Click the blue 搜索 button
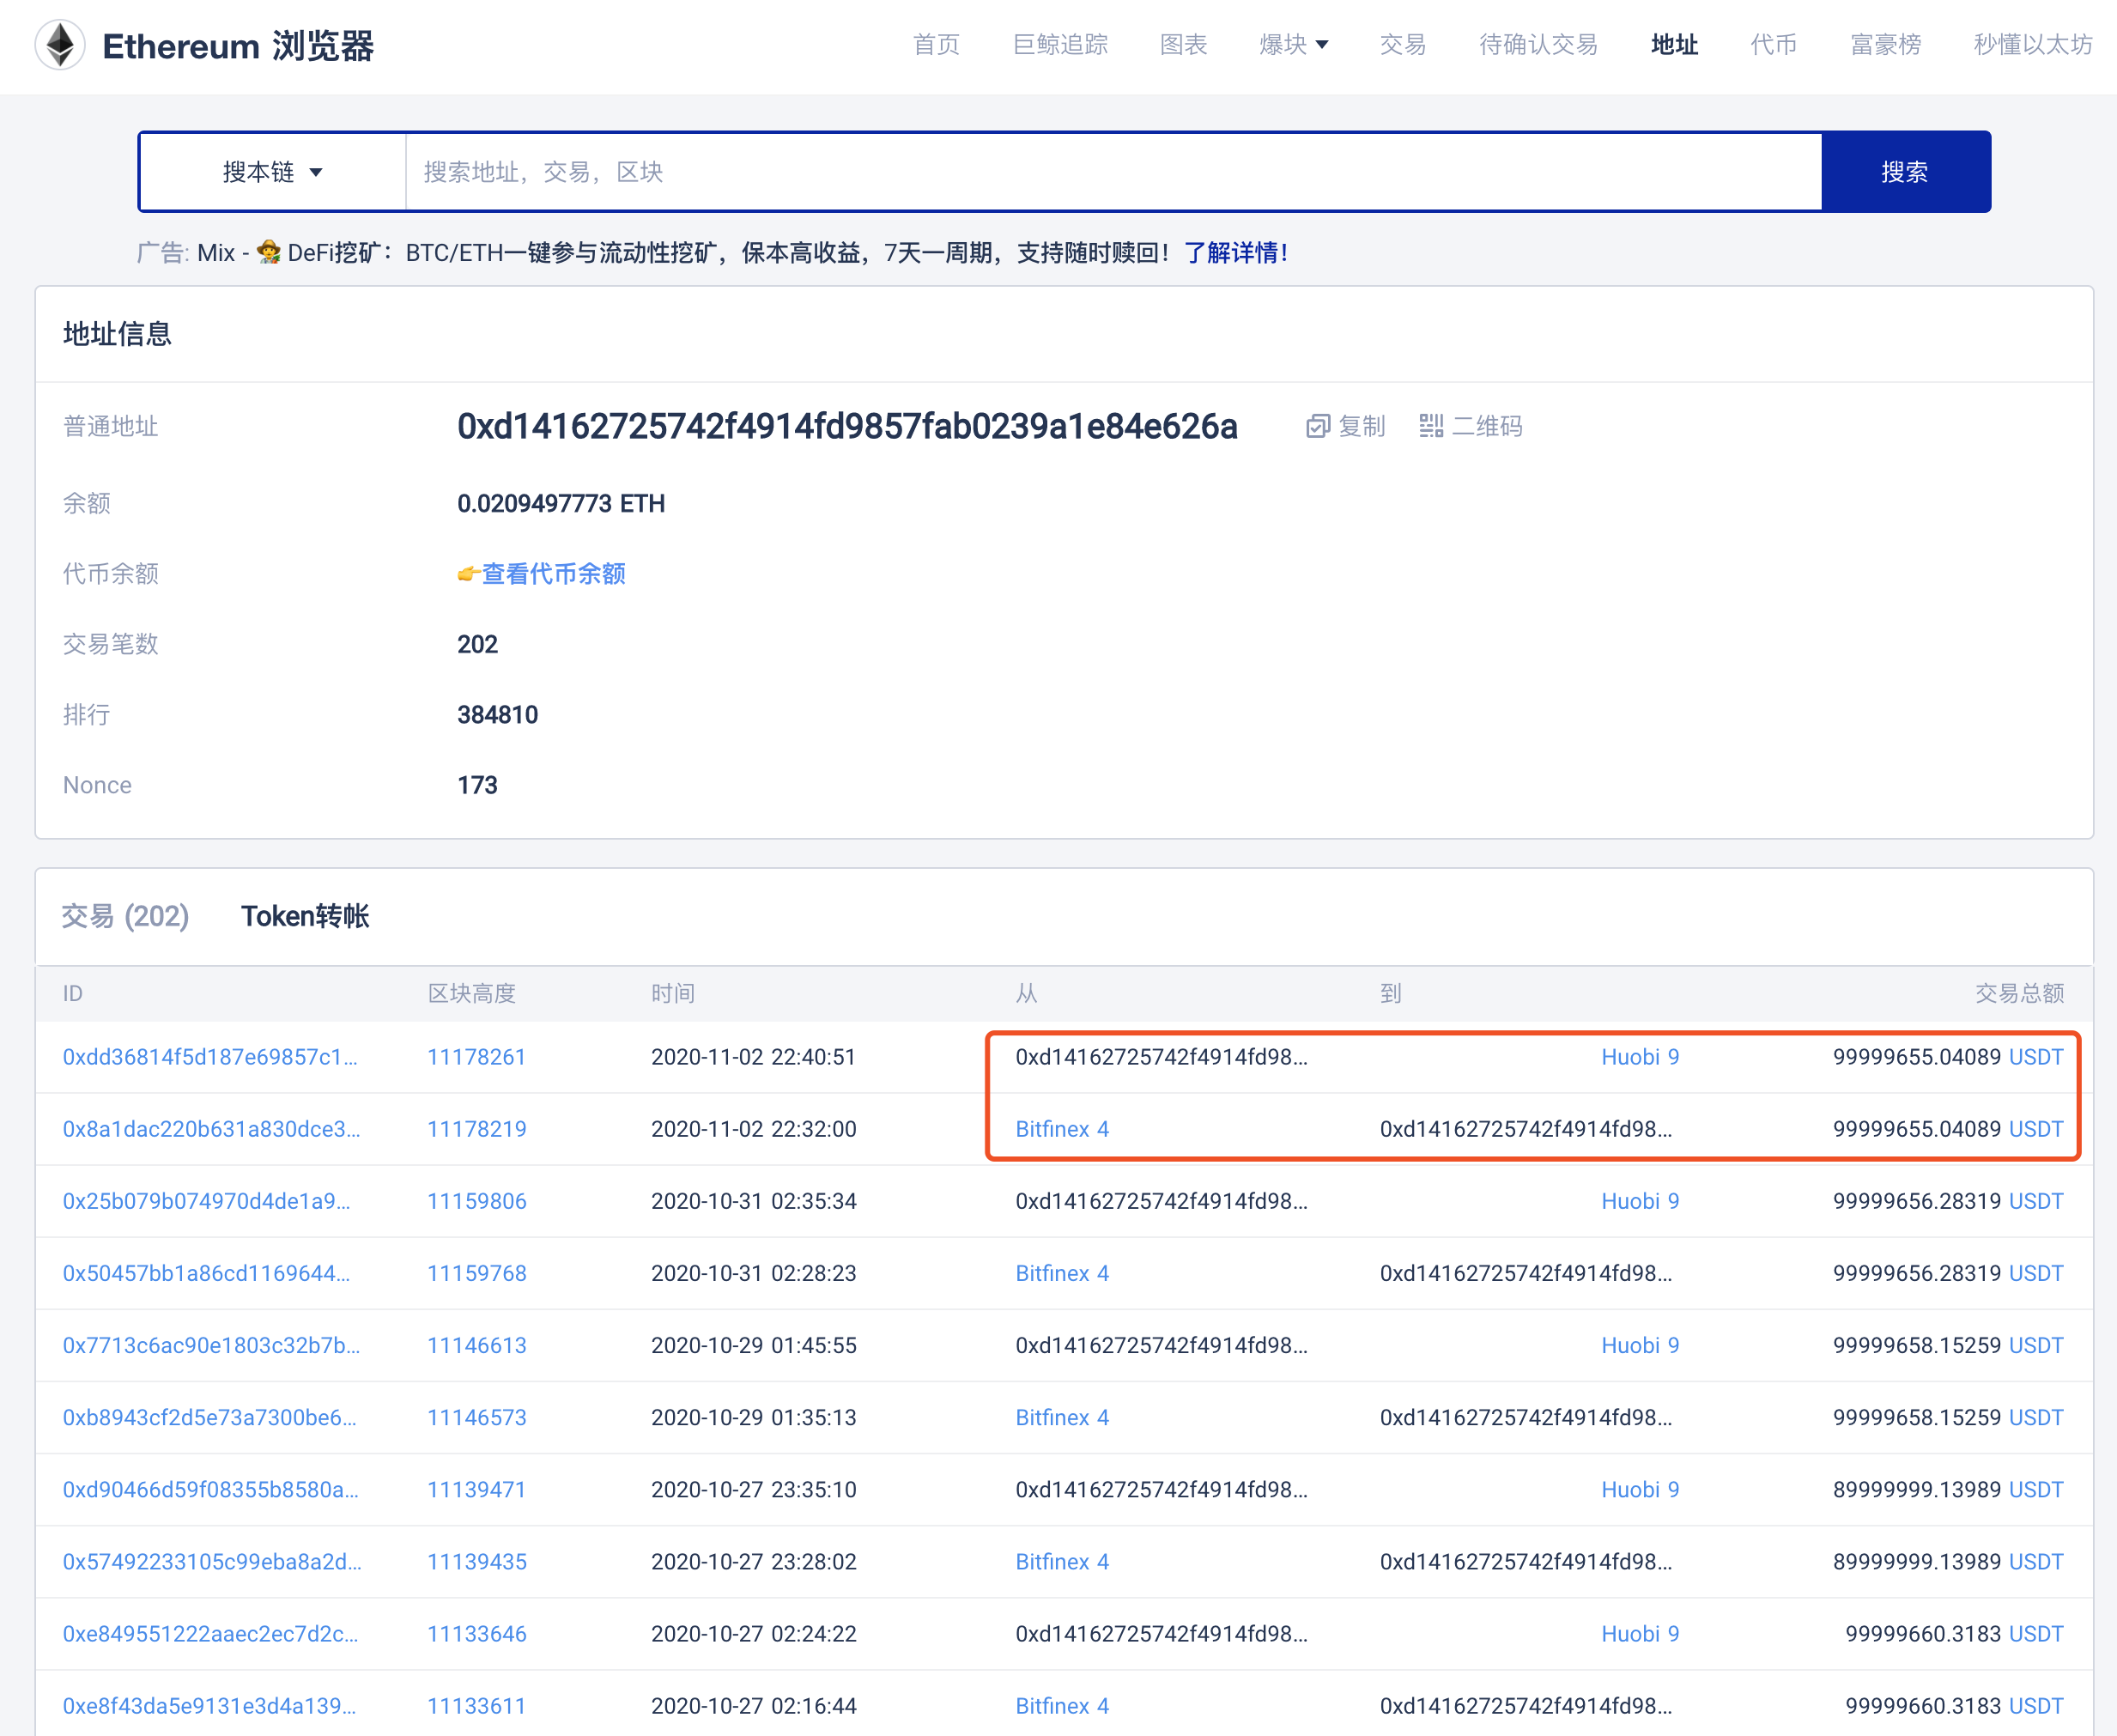The width and height of the screenshot is (2117, 1736). click(x=1905, y=172)
